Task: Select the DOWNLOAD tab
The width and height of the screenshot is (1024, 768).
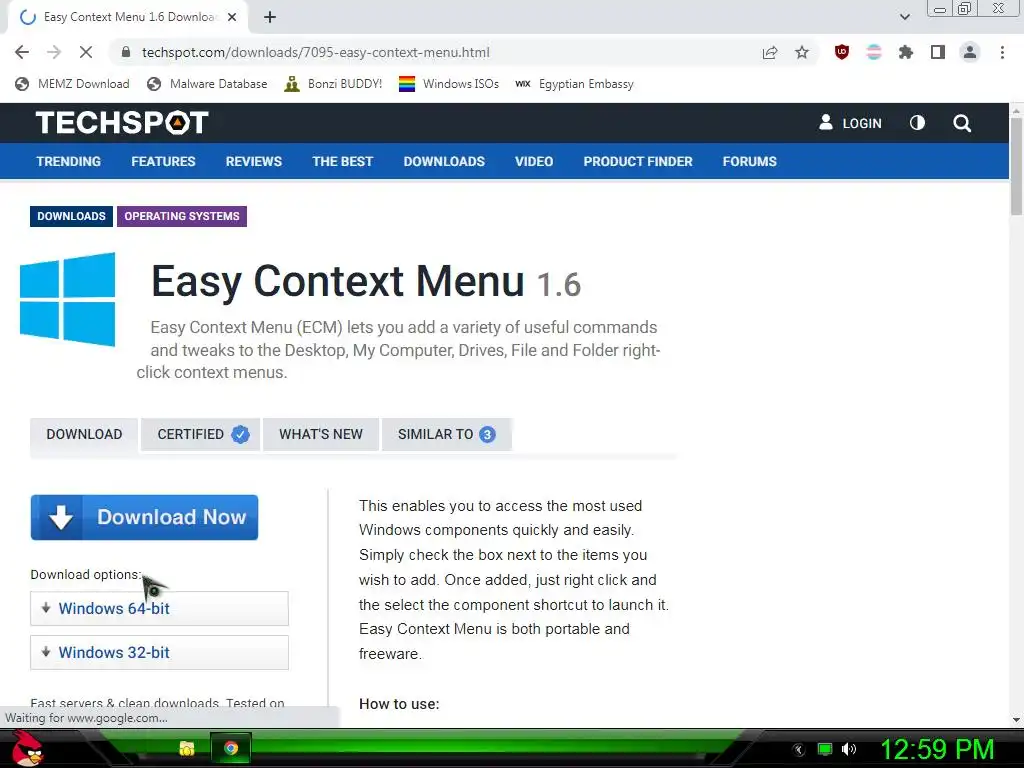Action: tap(84, 434)
